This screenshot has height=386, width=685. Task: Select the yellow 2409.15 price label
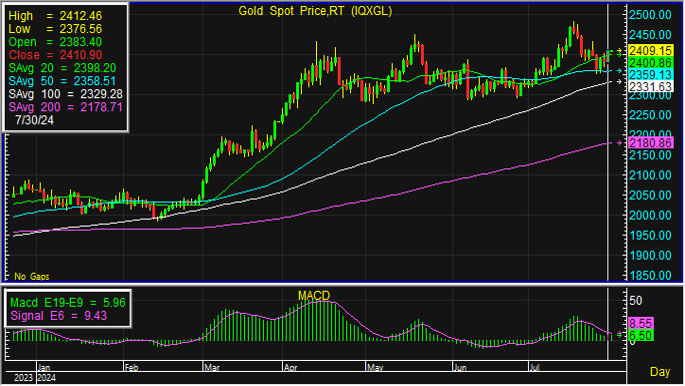[x=650, y=50]
